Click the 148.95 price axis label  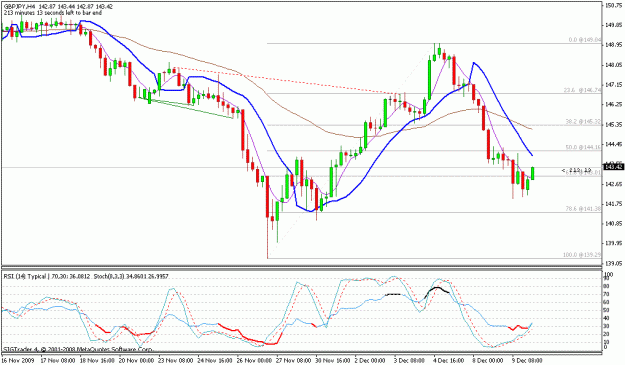[614, 45]
